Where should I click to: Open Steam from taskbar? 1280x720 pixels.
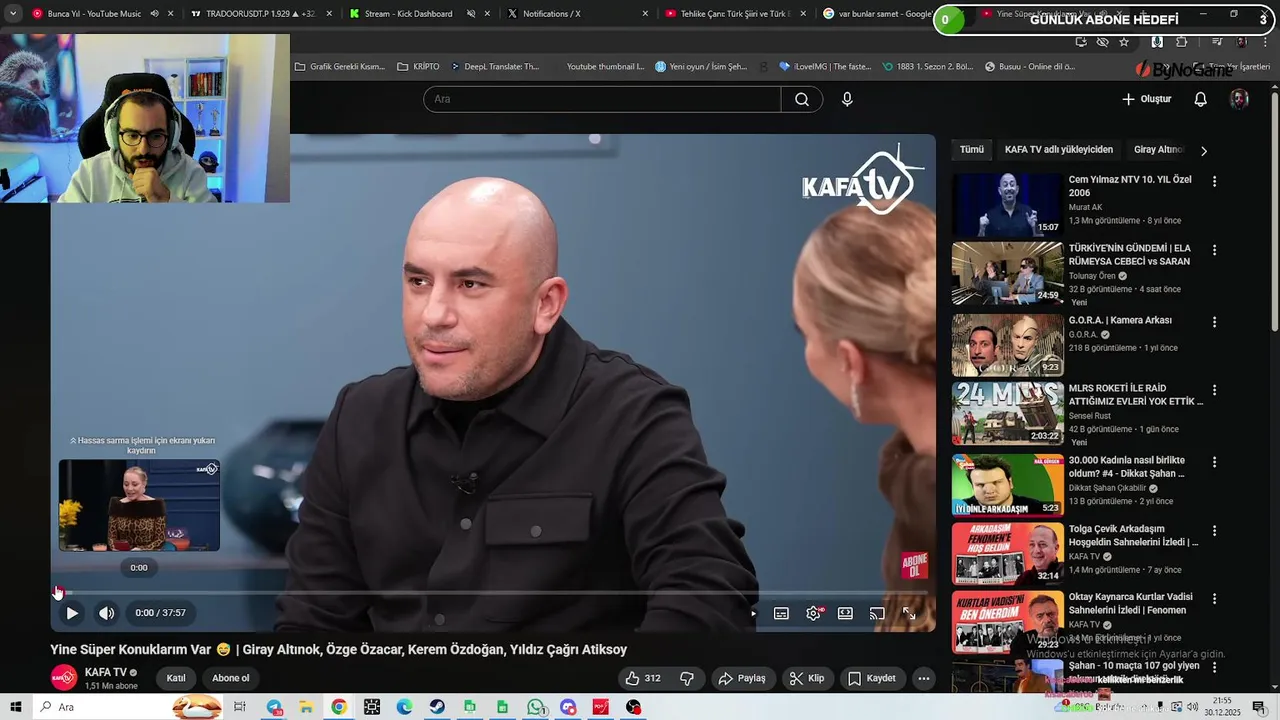pyautogui.click(x=437, y=707)
